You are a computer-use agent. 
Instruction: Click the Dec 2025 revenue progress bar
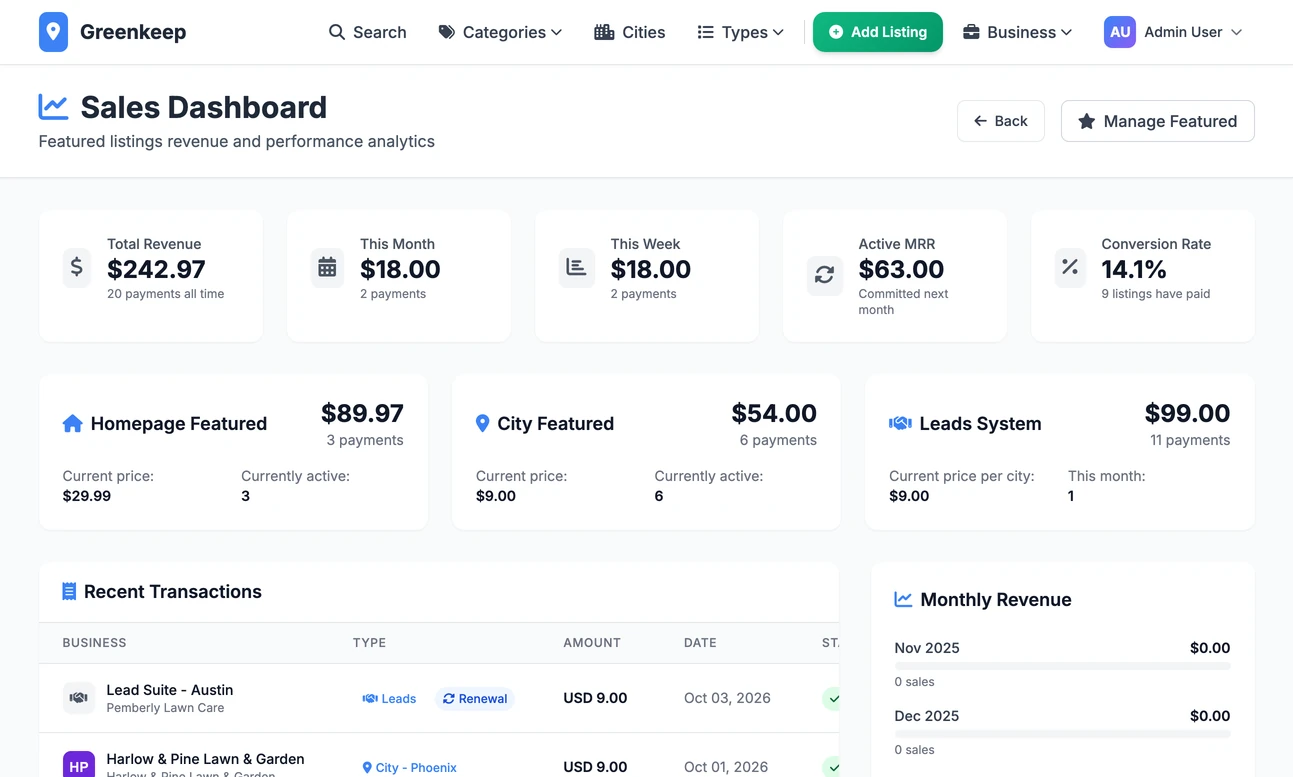(x=1062, y=734)
